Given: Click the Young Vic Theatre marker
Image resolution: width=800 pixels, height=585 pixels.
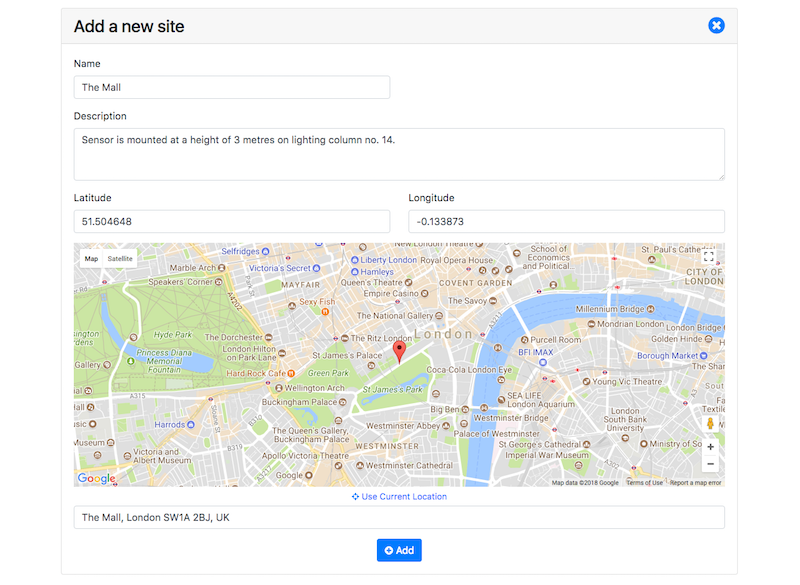Looking at the screenshot, I should 586,381.
